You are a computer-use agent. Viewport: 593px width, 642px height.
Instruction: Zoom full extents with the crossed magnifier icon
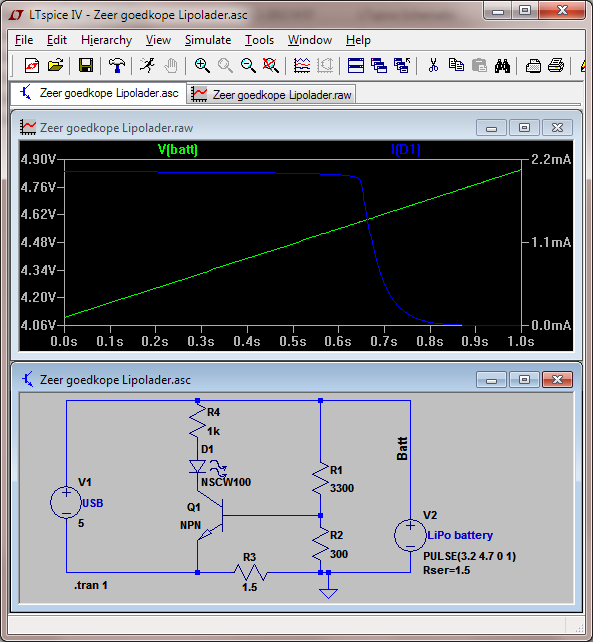[271, 66]
